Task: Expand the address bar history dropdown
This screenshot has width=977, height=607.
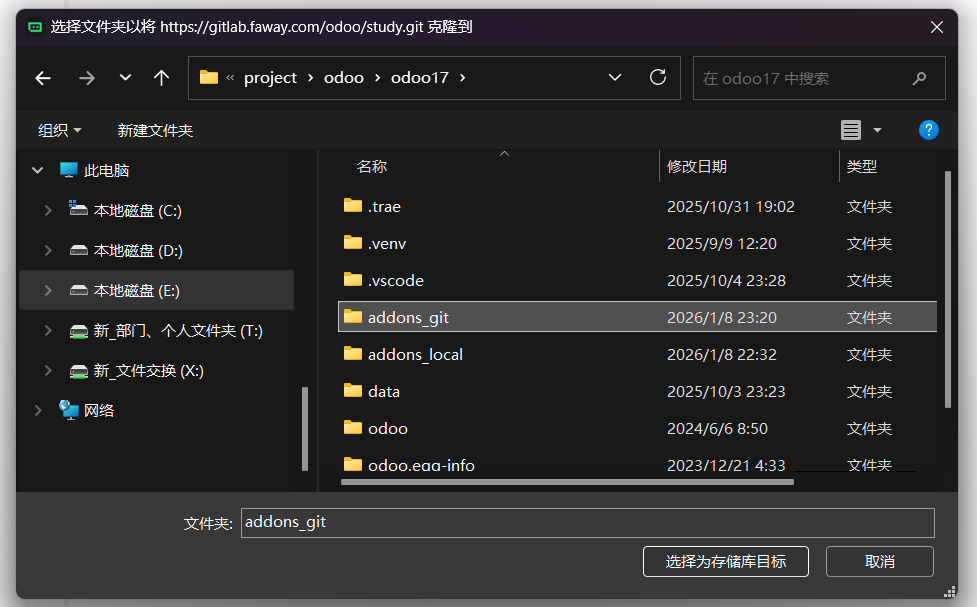Action: [x=615, y=78]
